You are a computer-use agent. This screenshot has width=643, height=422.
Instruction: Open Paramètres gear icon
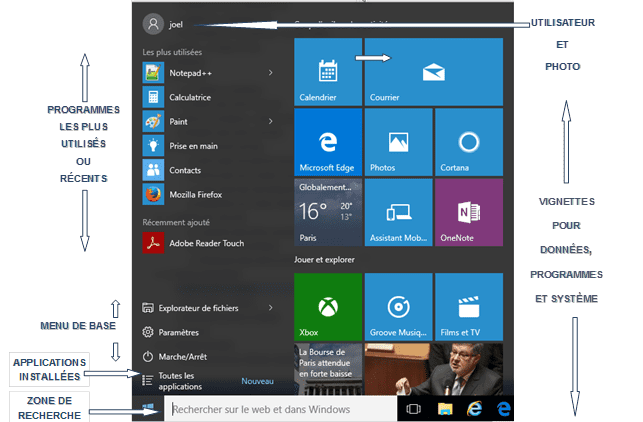click(x=148, y=332)
